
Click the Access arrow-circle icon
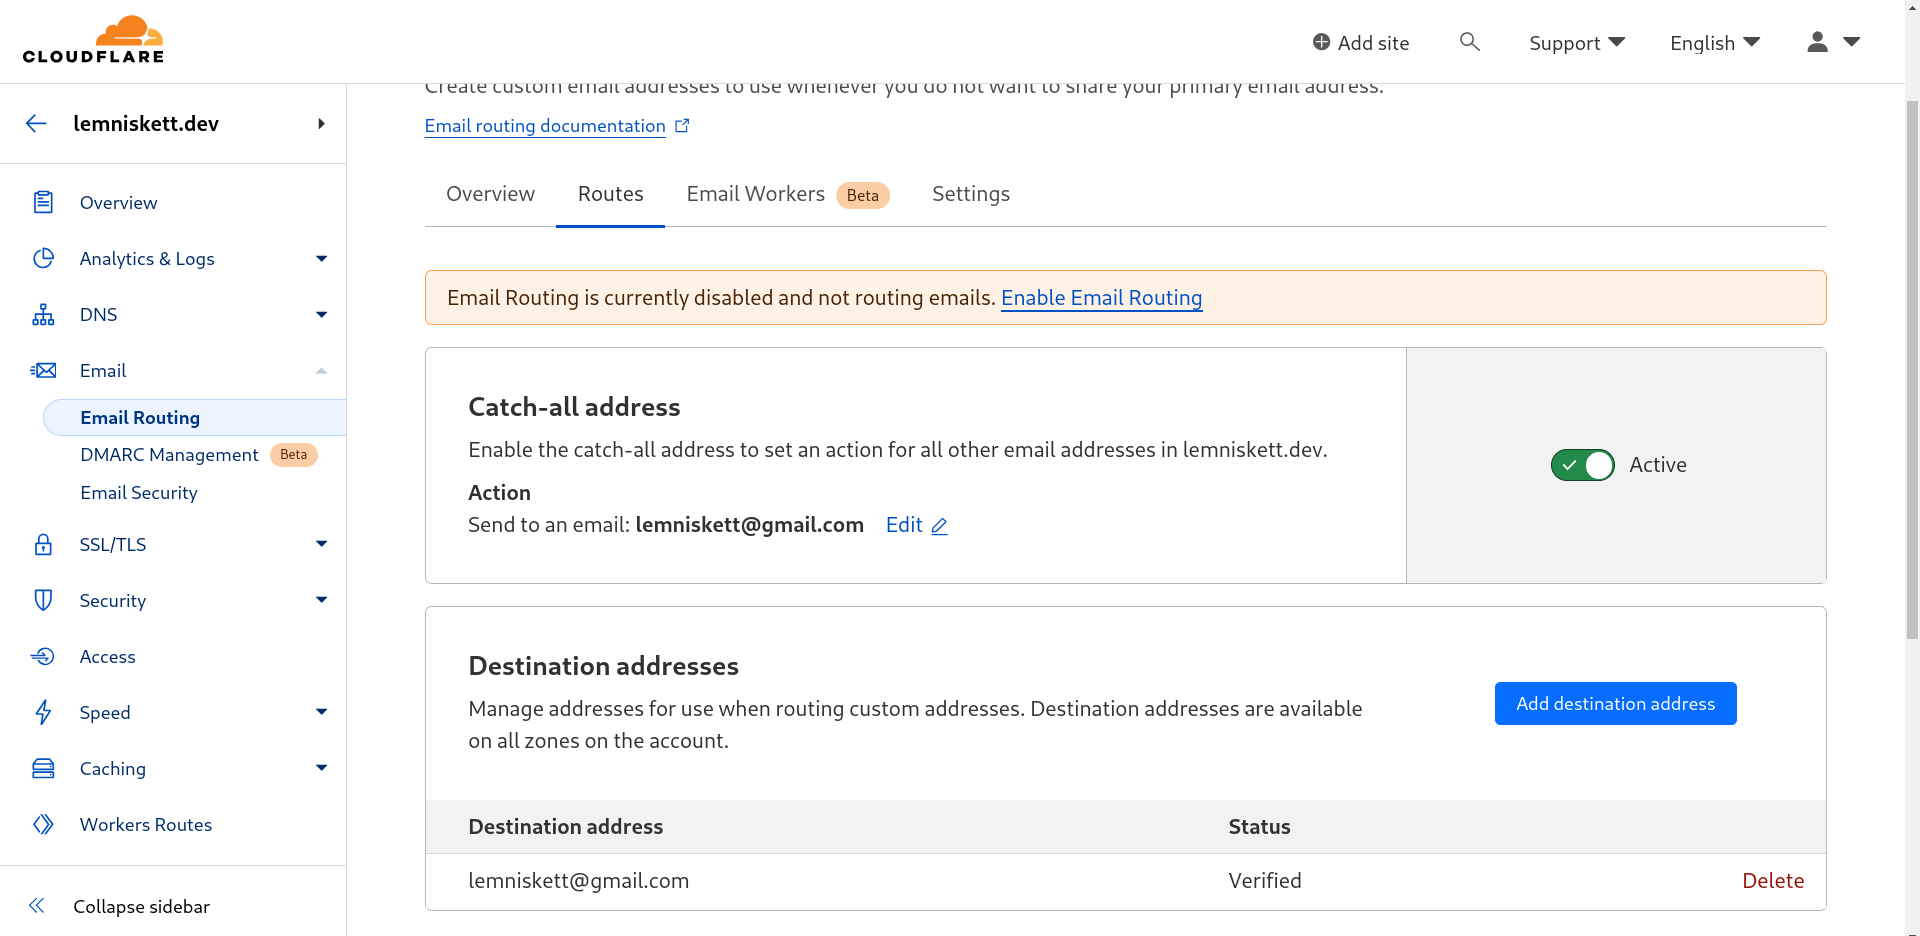[43, 656]
